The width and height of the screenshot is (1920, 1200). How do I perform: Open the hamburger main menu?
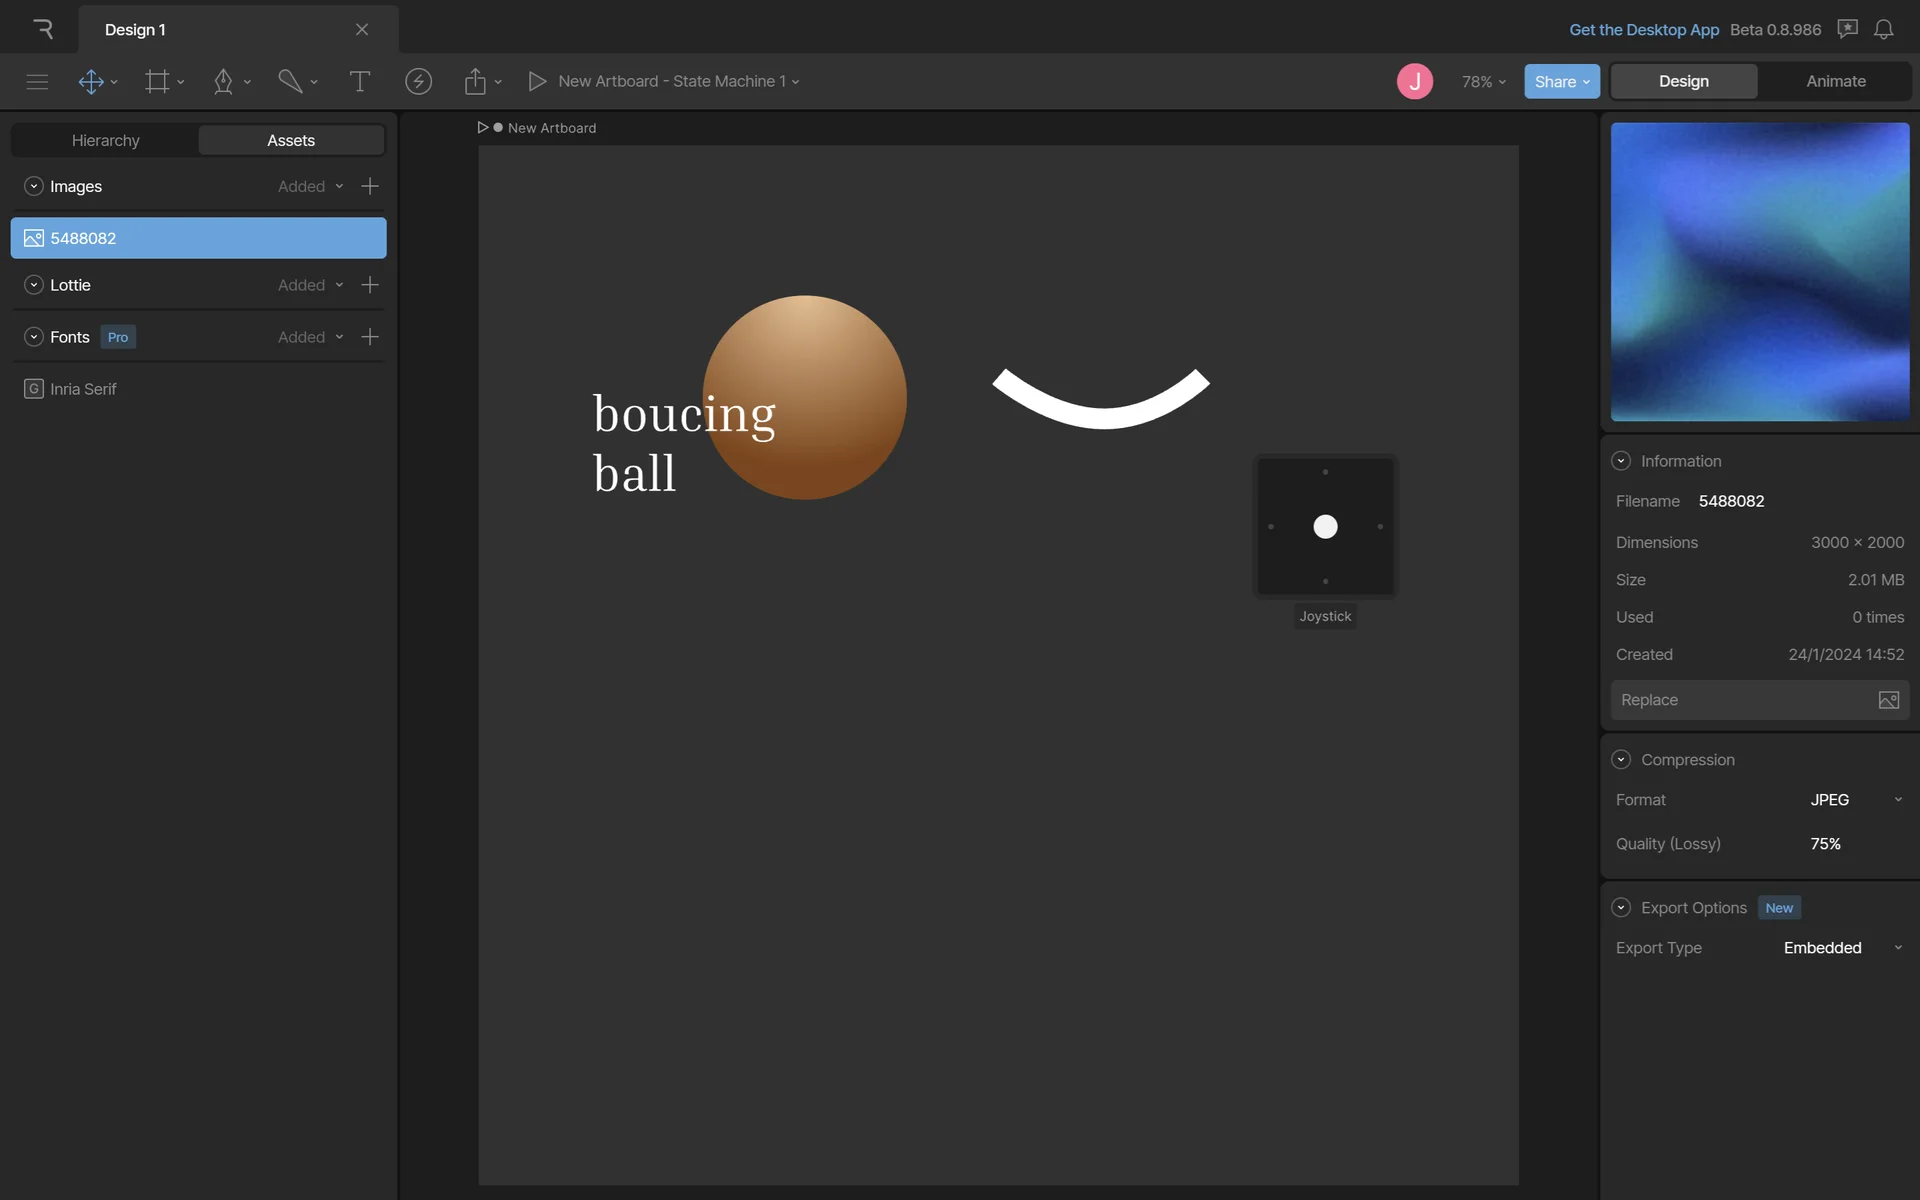tap(37, 81)
